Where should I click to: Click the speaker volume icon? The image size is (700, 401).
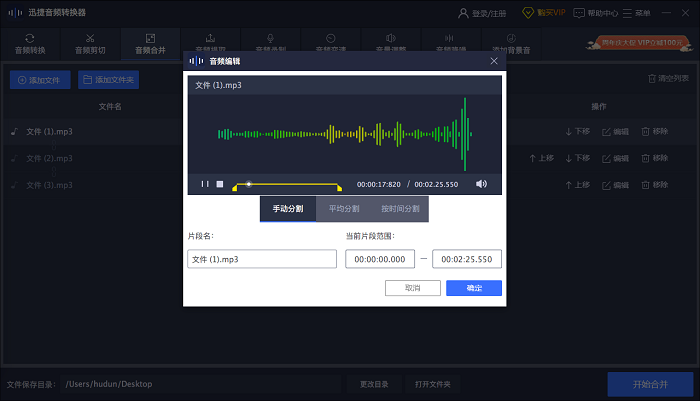(481, 184)
